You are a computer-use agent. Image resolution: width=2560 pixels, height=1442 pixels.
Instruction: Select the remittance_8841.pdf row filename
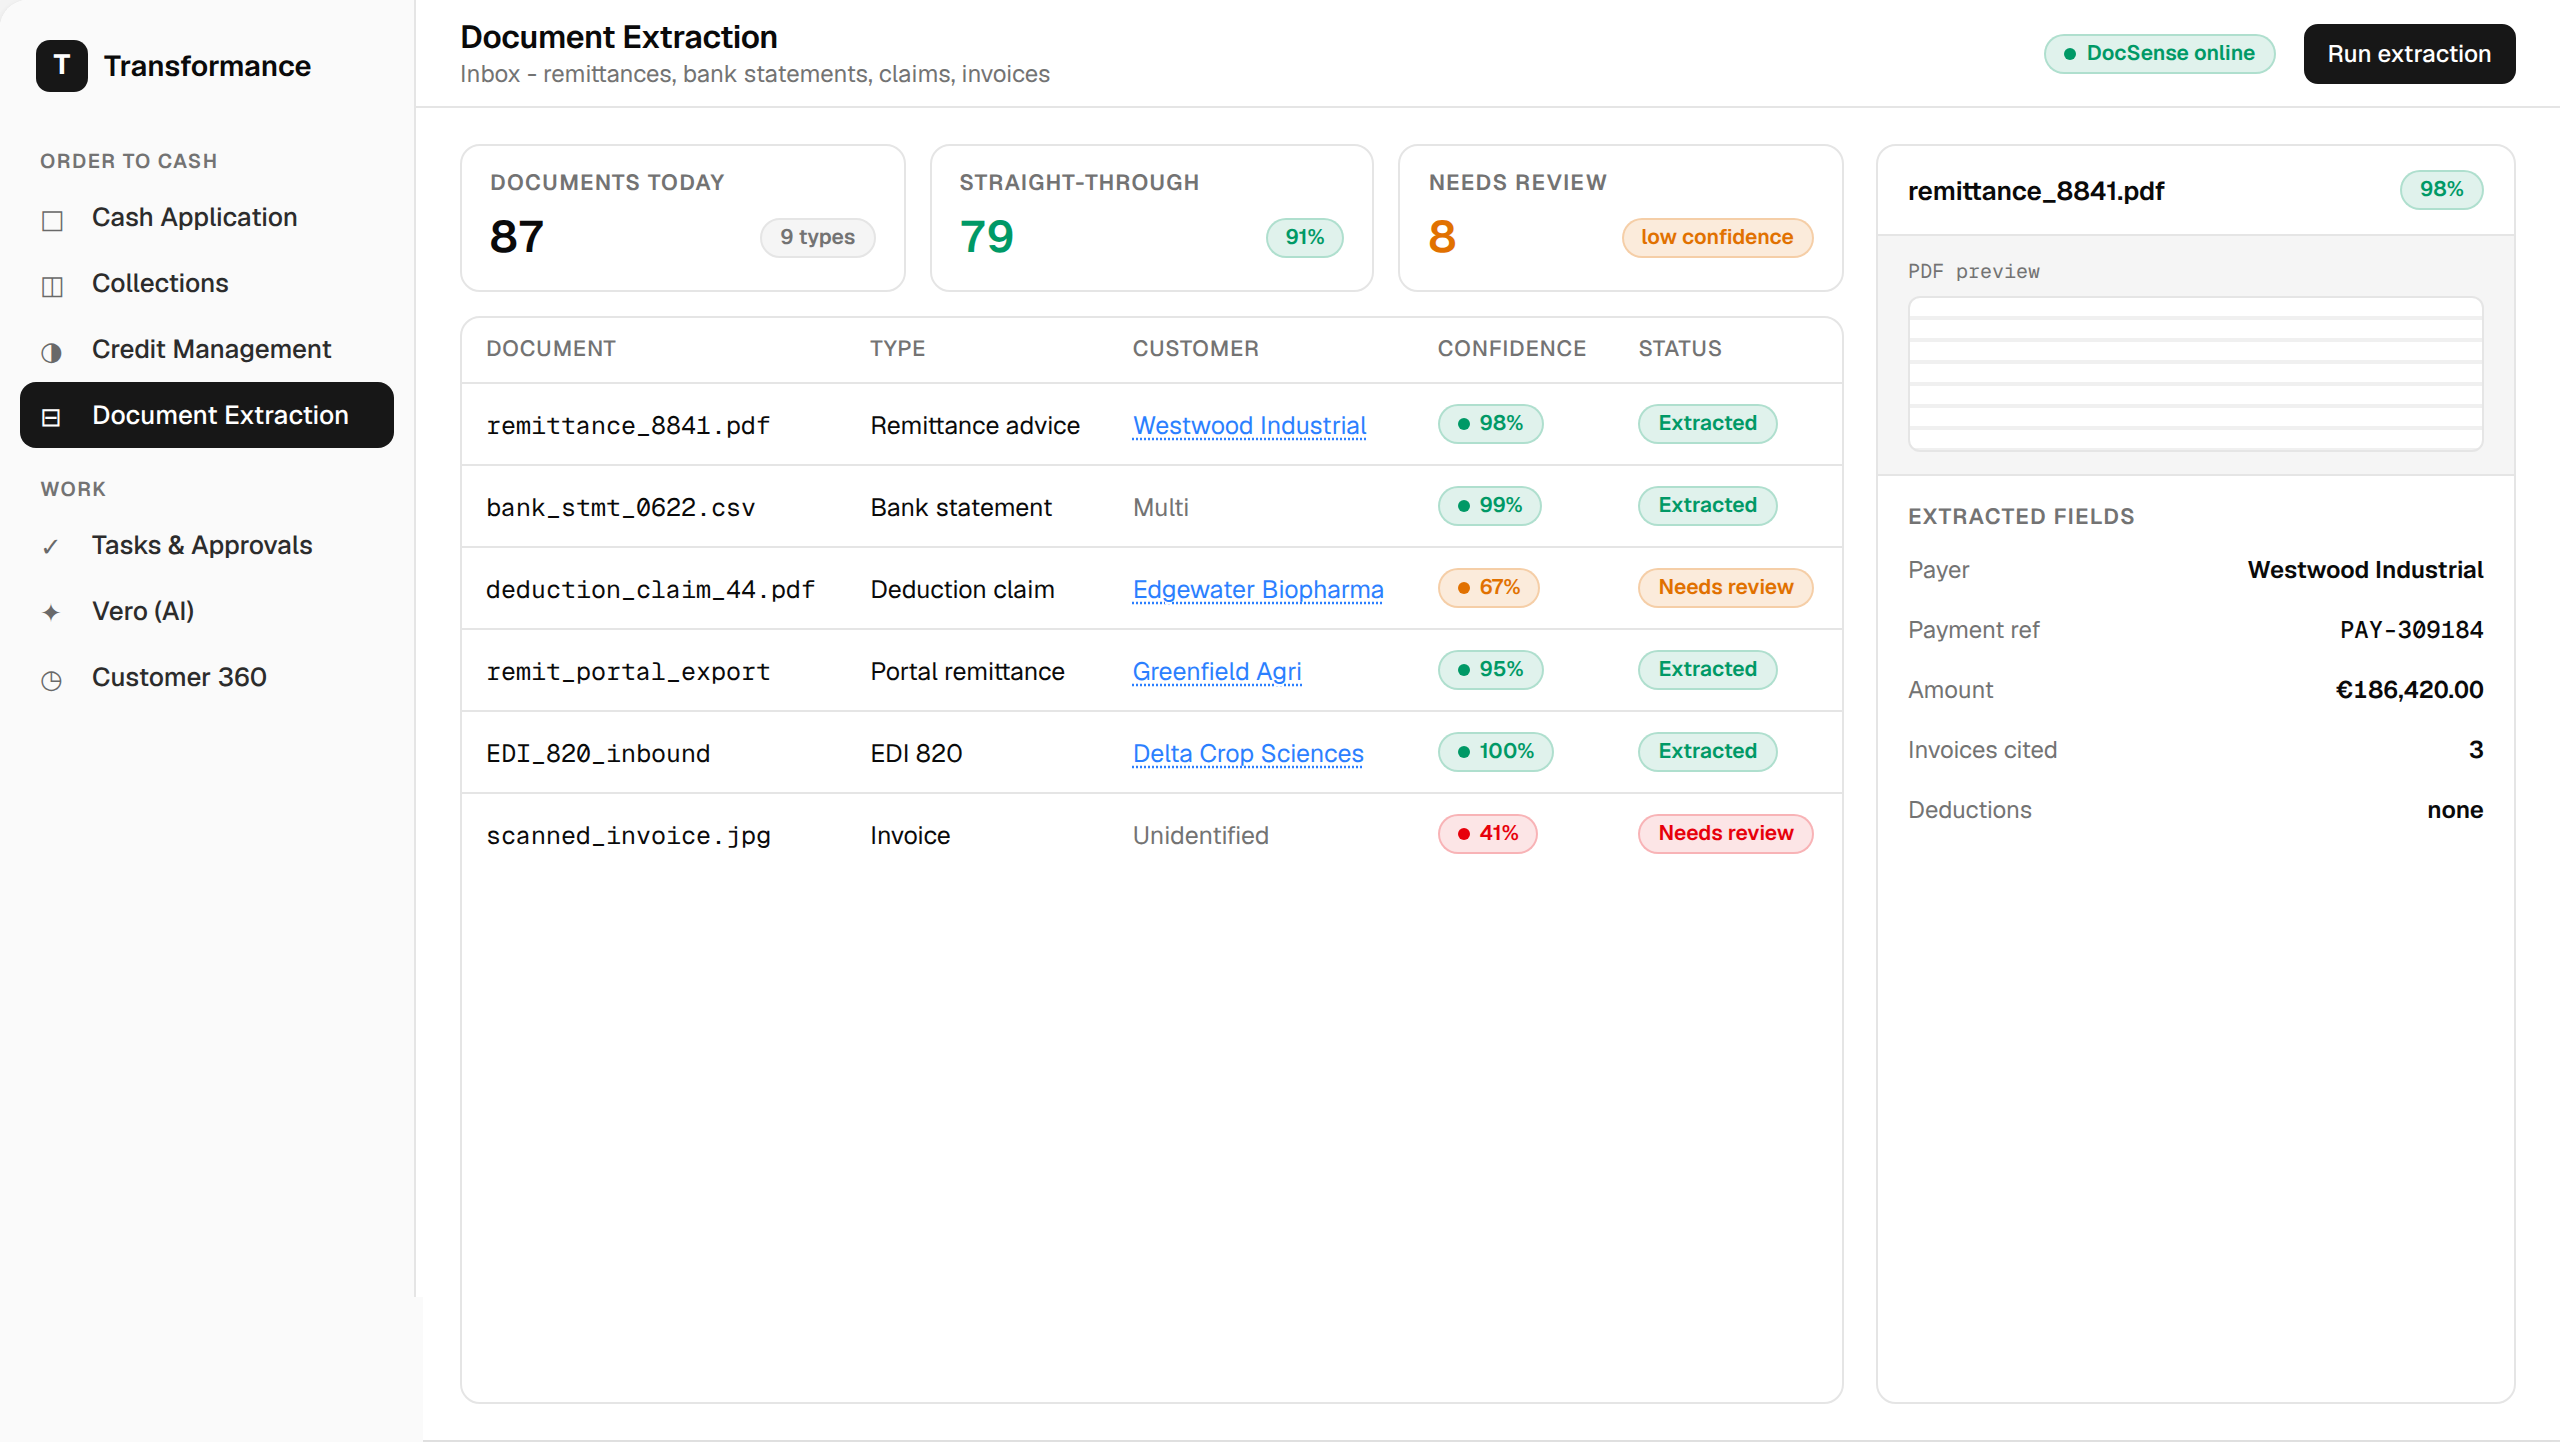628,425
